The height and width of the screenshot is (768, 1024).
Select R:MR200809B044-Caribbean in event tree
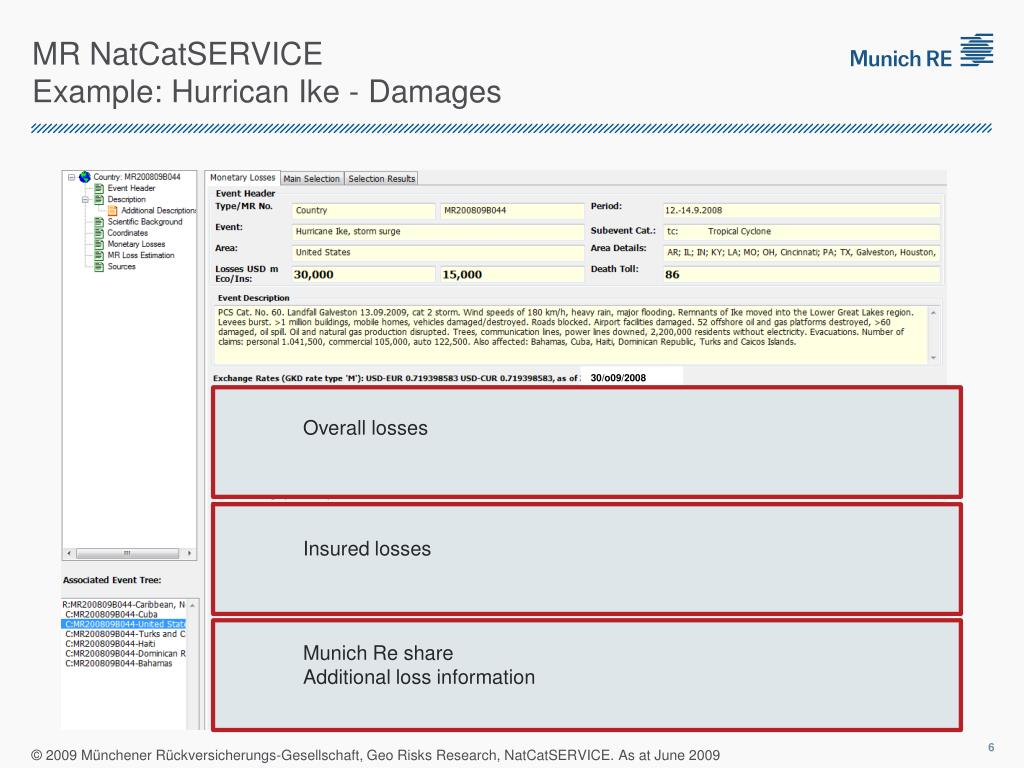click(x=123, y=605)
